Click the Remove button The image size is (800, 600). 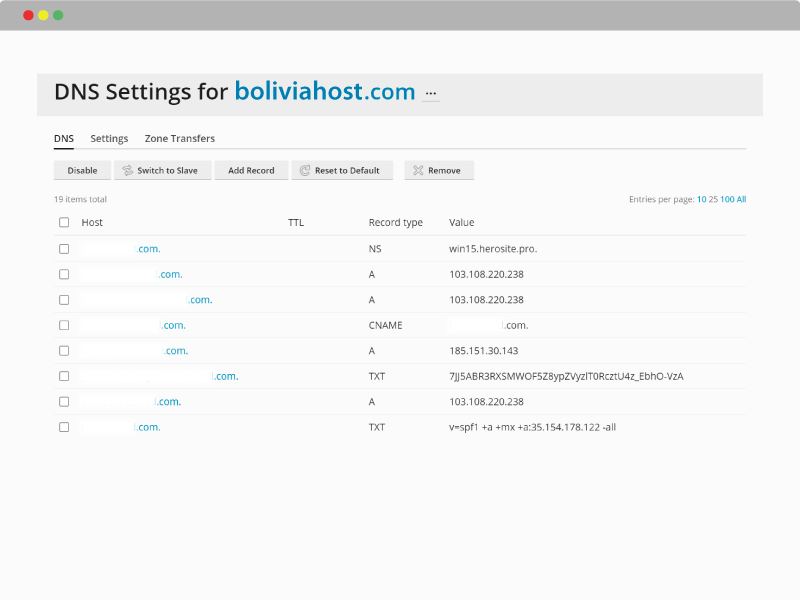click(439, 170)
